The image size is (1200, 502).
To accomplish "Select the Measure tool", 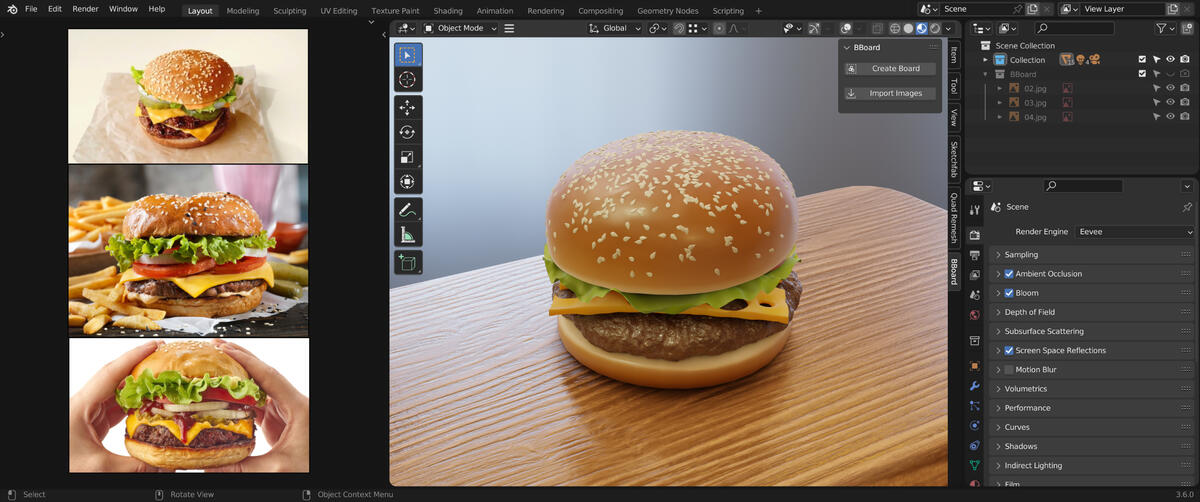I will tap(407, 235).
